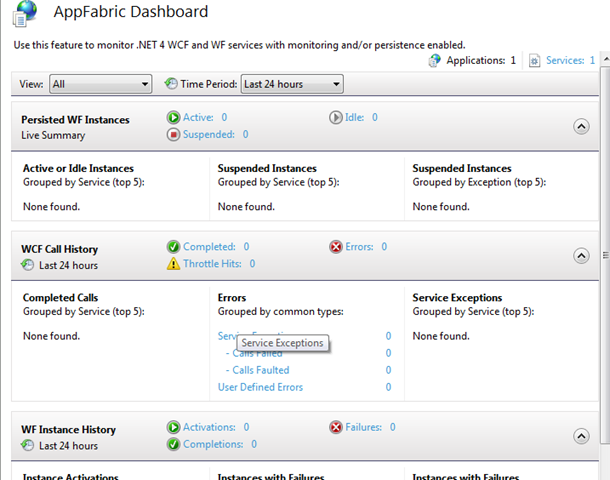This screenshot has width=610, height=480.
Task: Collapse the Persisted WF Instances section
Action: coord(581,126)
